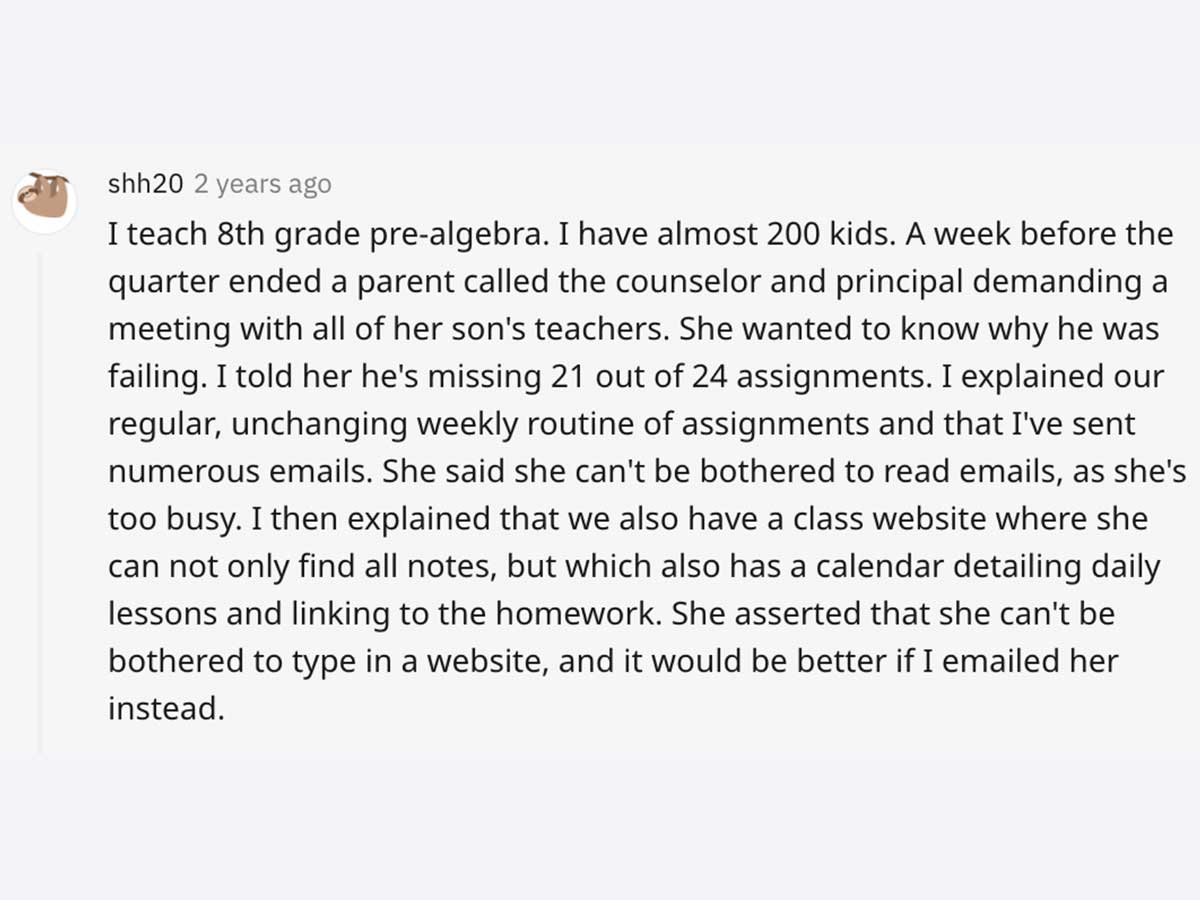Open the sloth avatar of shh20
The image size is (1200, 900).
(44, 202)
